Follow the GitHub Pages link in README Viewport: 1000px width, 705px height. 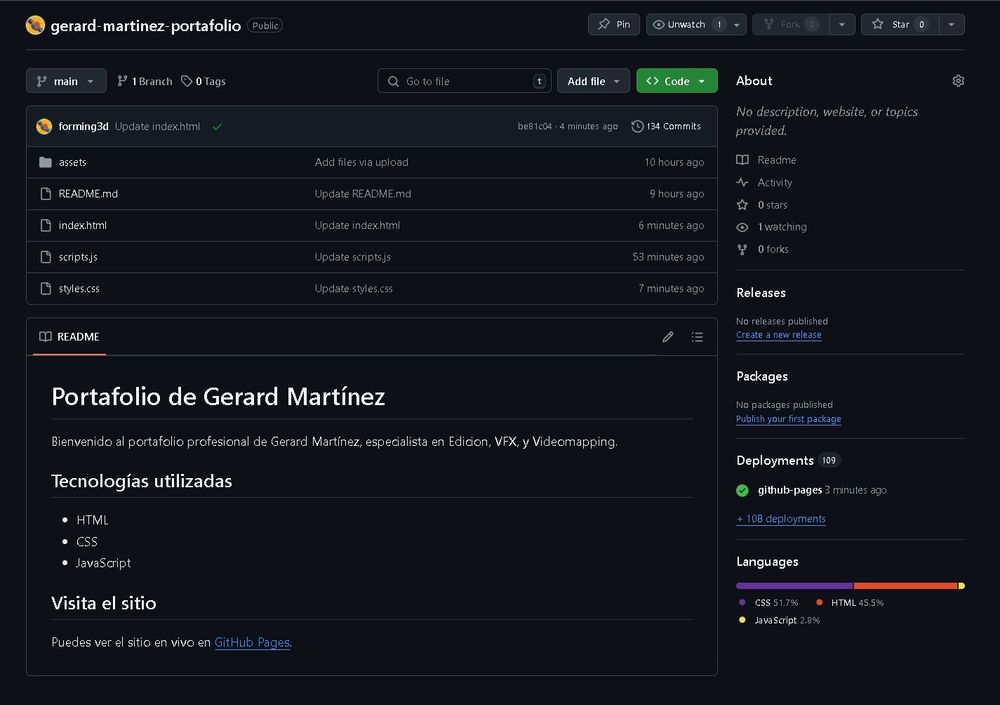(x=252, y=642)
